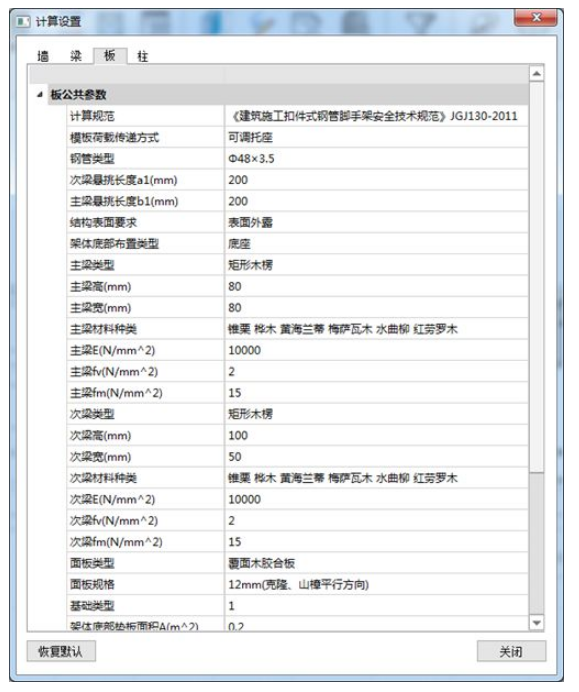The width and height of the screenshot is (579, 692).
Task: Click the 关闭 button
Action: coord(511,651)
